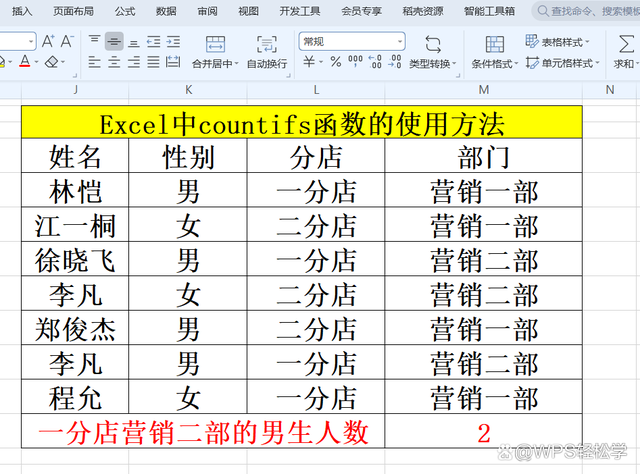The width and height of the screenshot is (640, 474).
Task: Click the 求和 sum button
Action: pyautogui.click(x=625, y=52)
